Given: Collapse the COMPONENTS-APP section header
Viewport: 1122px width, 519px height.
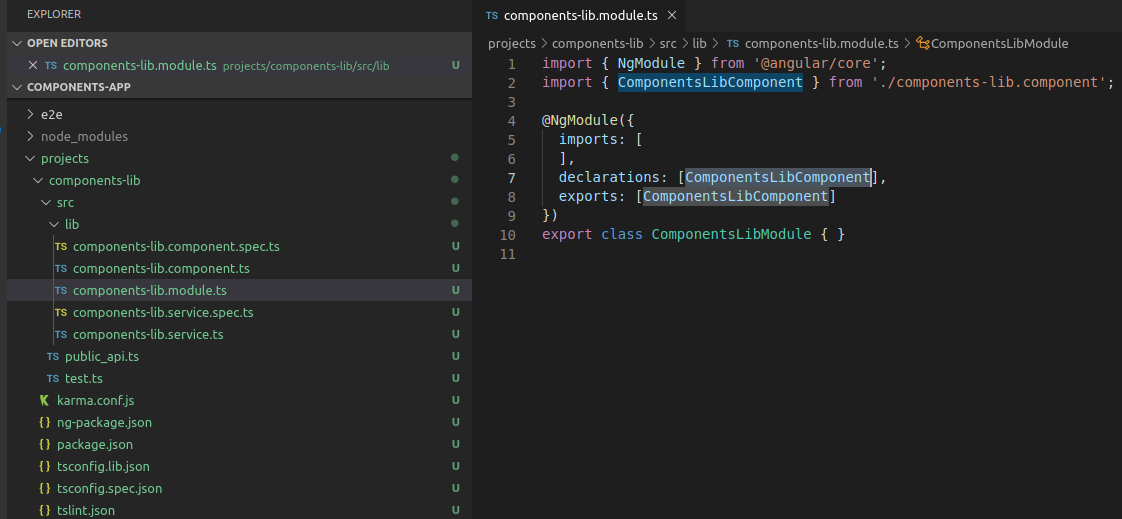Looking at the screenshot, I should 18,87.
